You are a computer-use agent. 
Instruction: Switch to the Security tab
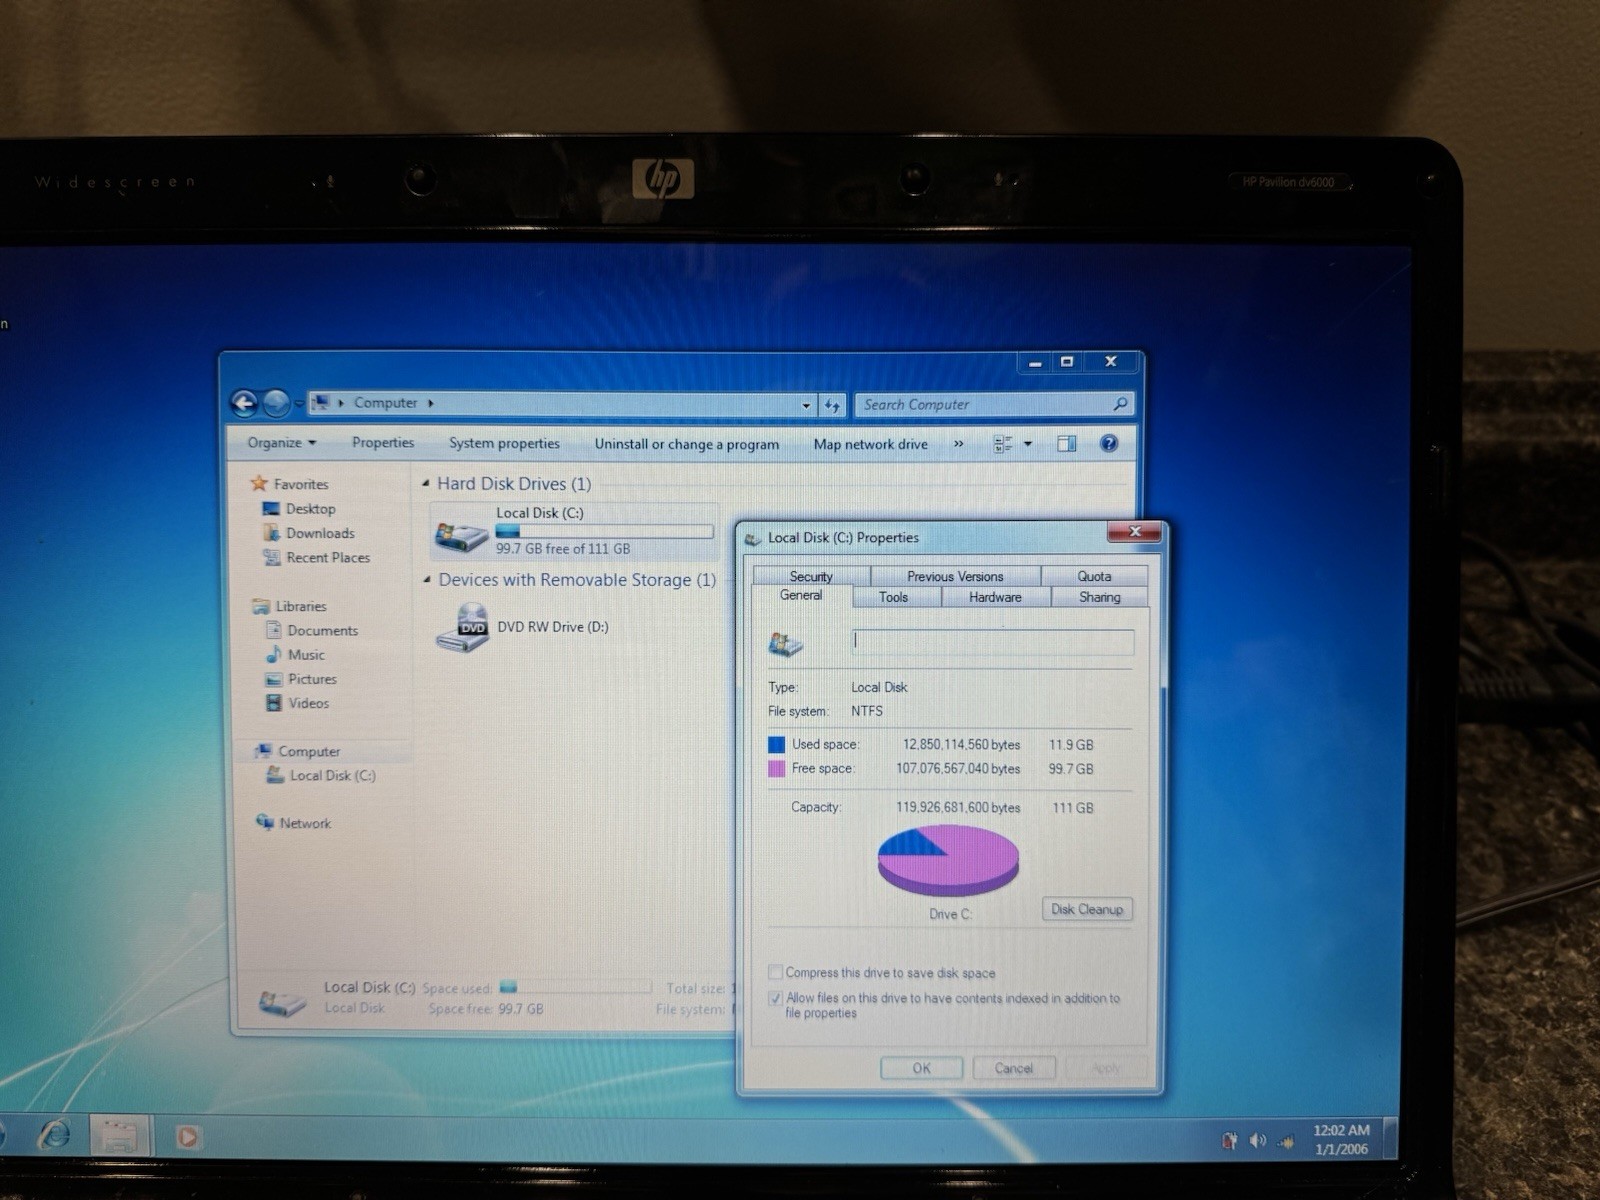[x=811, y=576]
